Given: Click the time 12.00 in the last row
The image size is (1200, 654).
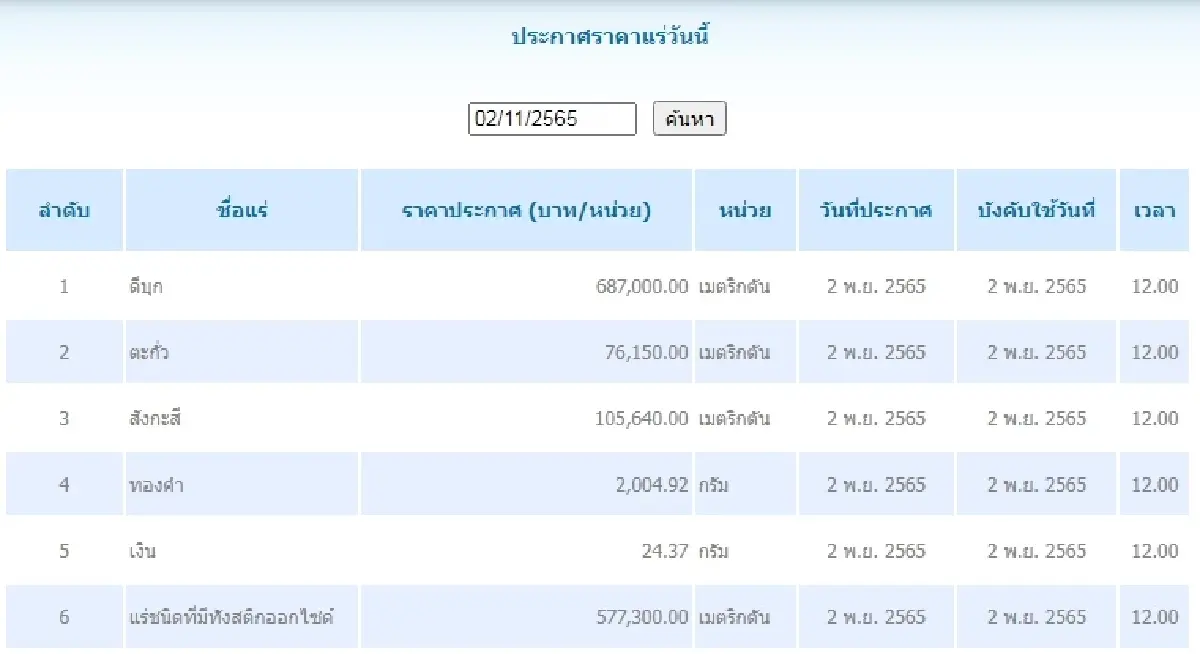Looking at the screenshot, I should [x=1155, y=617].
